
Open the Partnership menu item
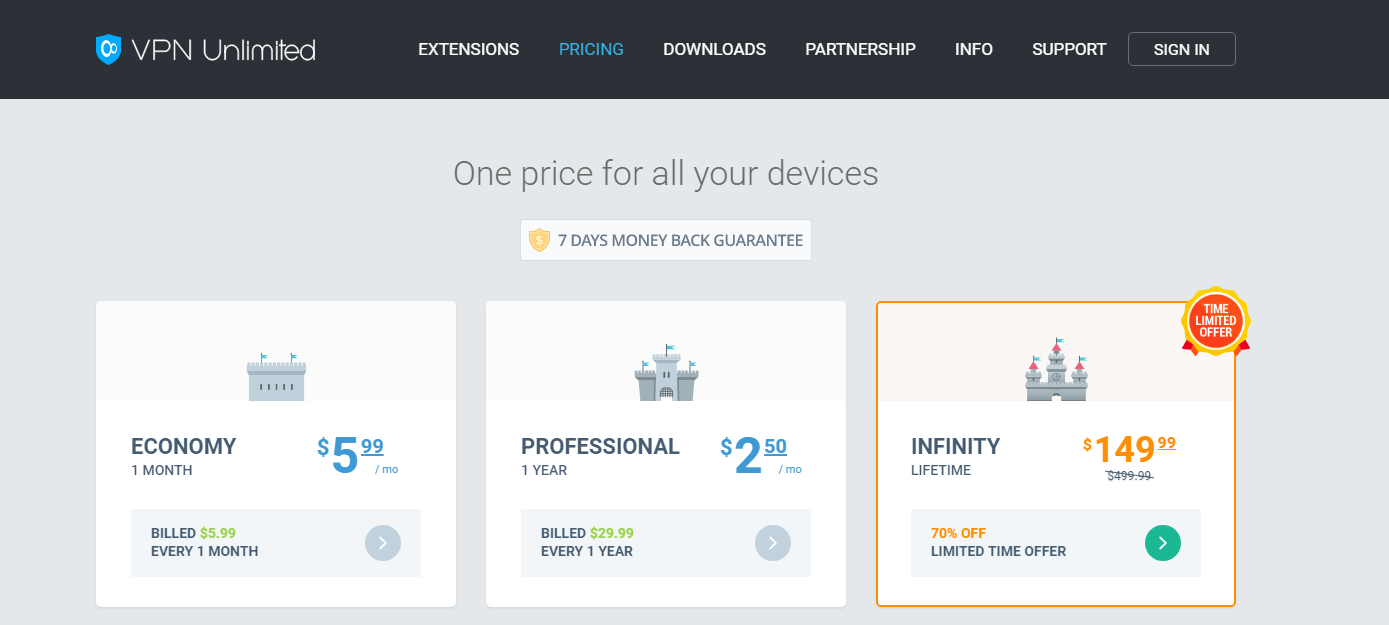[x=860, y=49]
